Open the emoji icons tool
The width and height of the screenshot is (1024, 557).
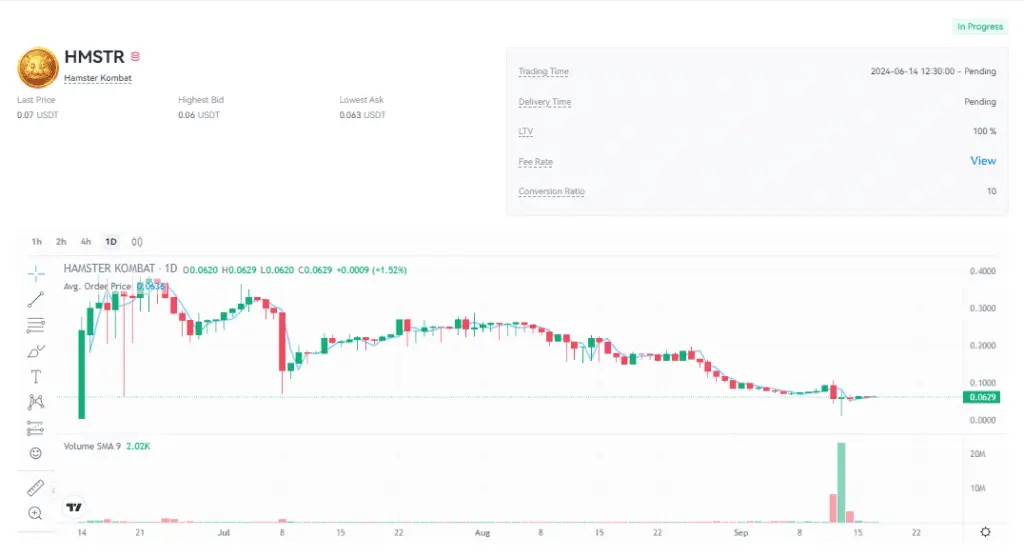click(x=36, y=453)
